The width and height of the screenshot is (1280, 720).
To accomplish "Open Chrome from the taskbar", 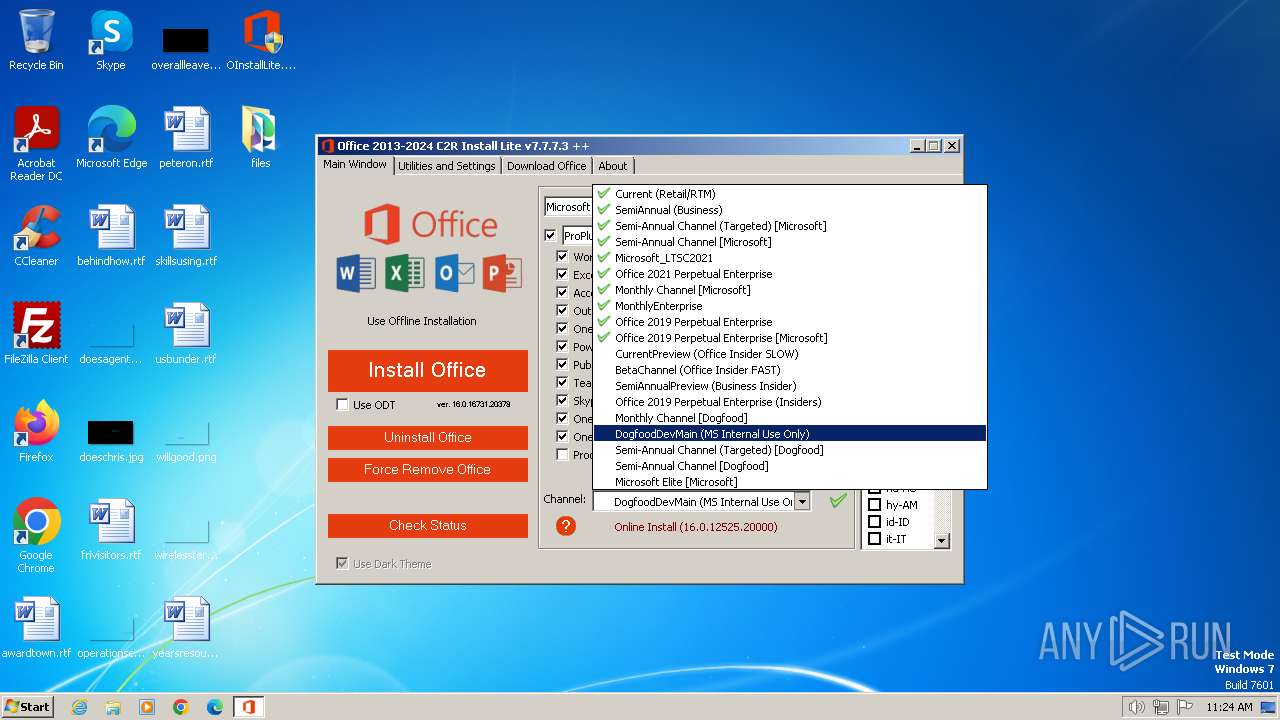I will 181,707.
